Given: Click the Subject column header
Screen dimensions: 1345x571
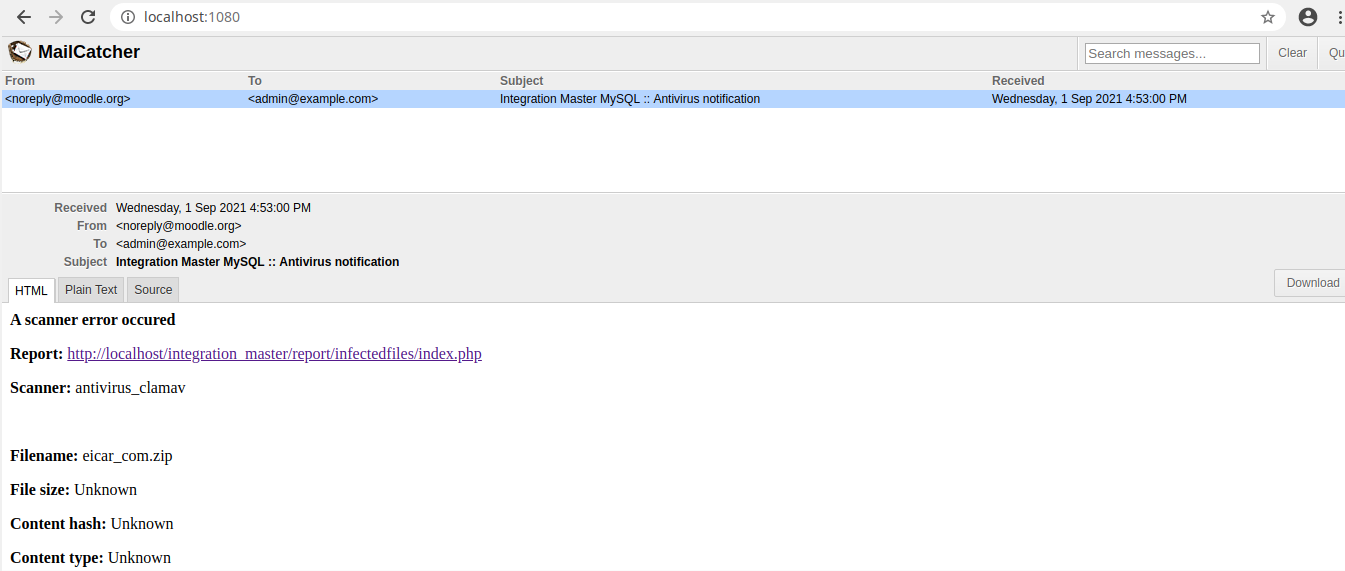Looking at the screenshot, I should click(522, 81).
